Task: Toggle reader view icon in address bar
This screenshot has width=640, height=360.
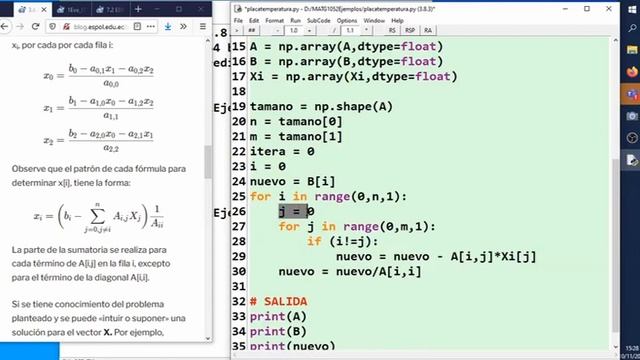Action: pos(137,27)
